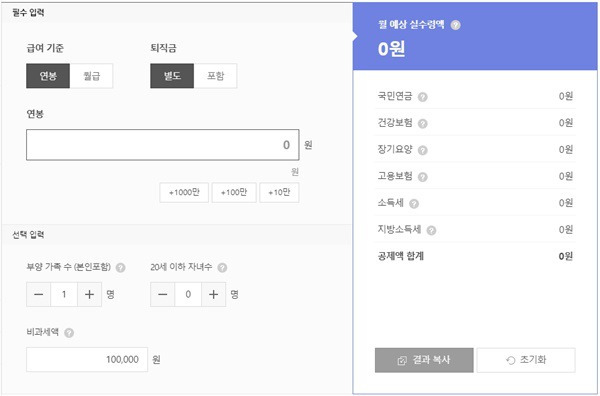600x396 pixels.
Task: Open help icon for 고용보험
Action: click(x=422, y=177)
